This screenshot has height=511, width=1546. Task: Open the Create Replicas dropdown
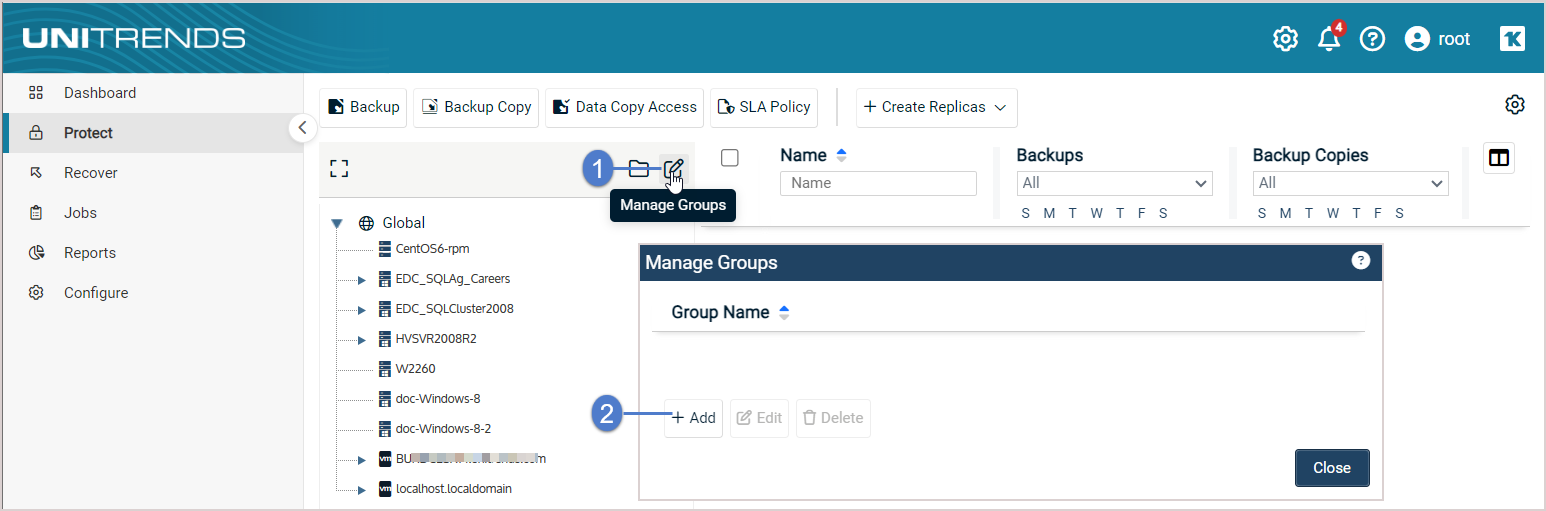(936, 107)
